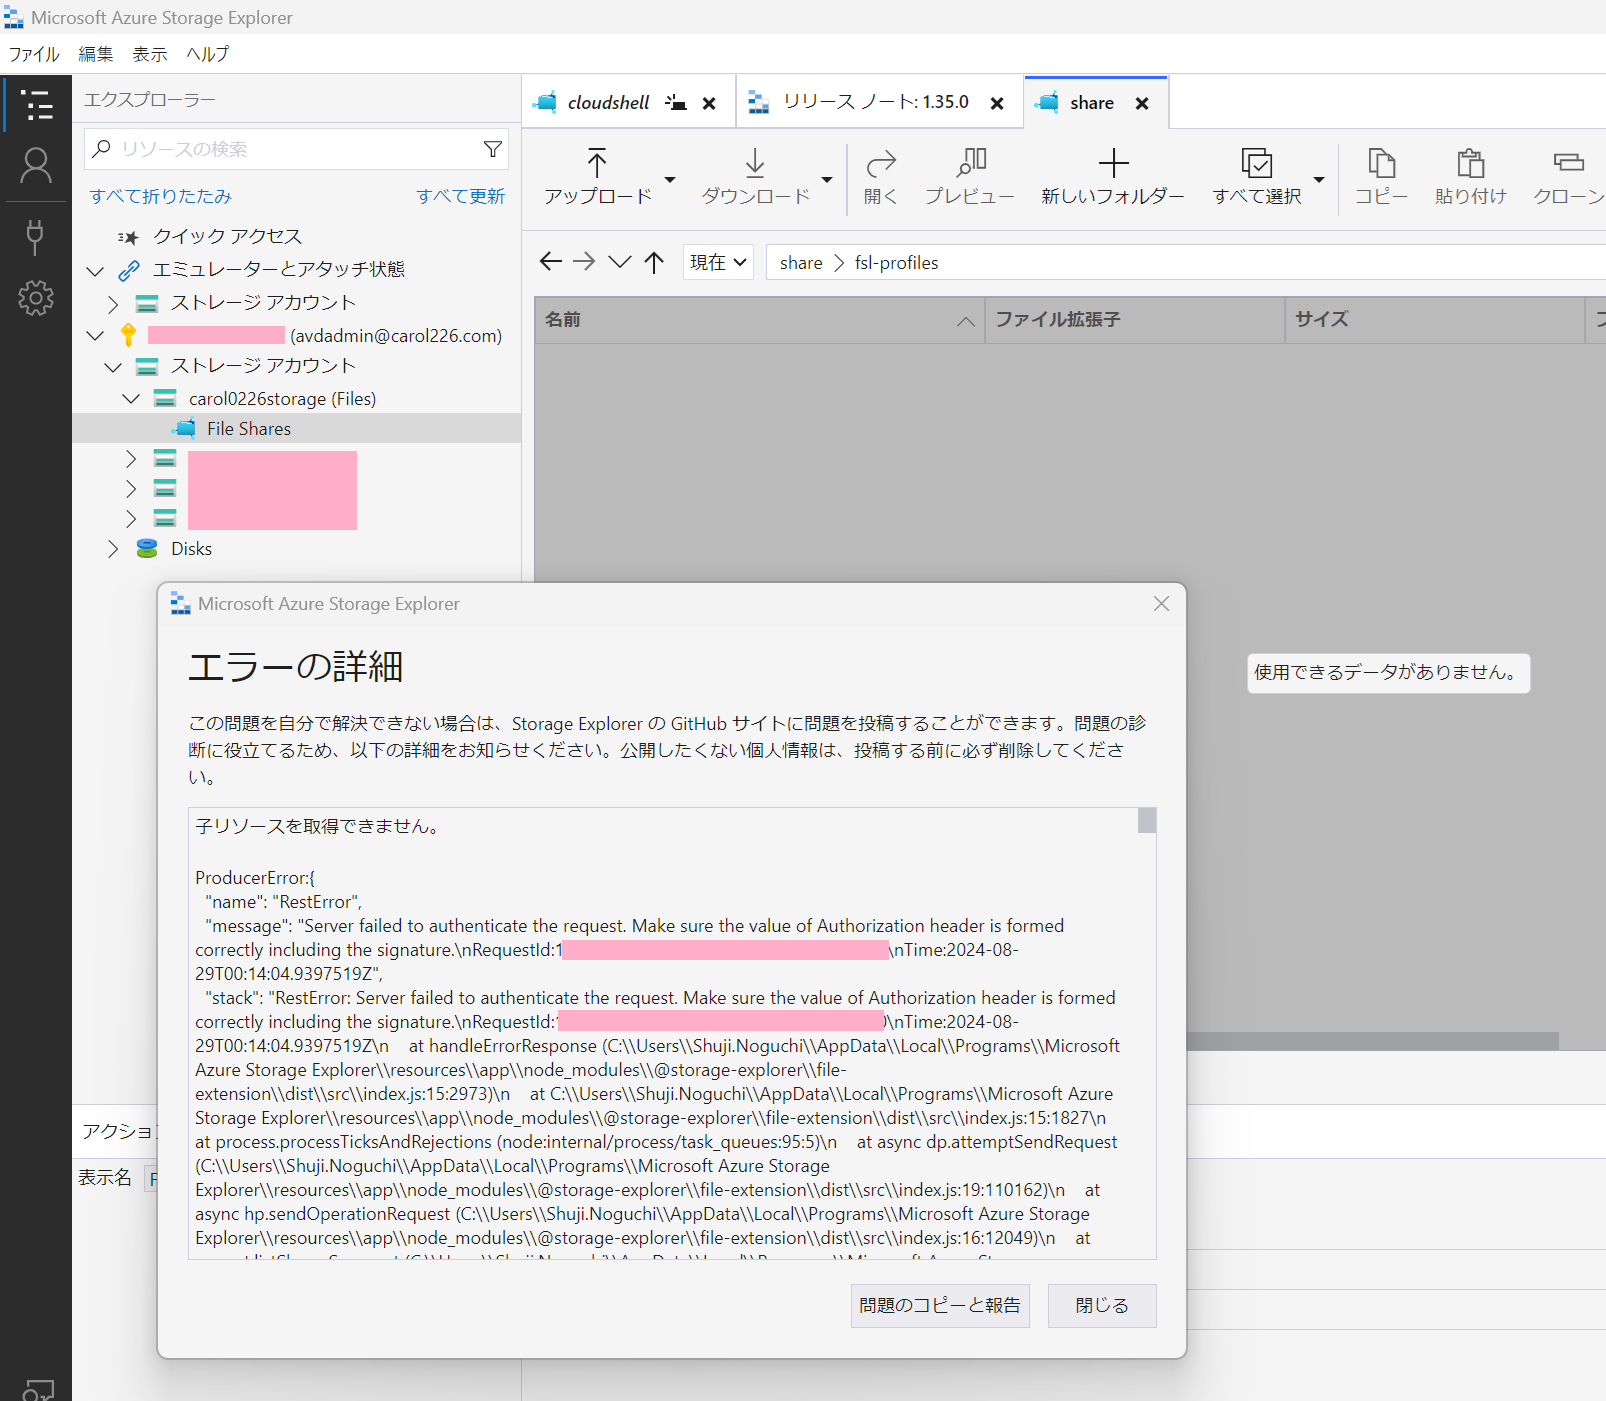
Task: Open the Select All dropdown arrow
Action: tap(1319, 180)
